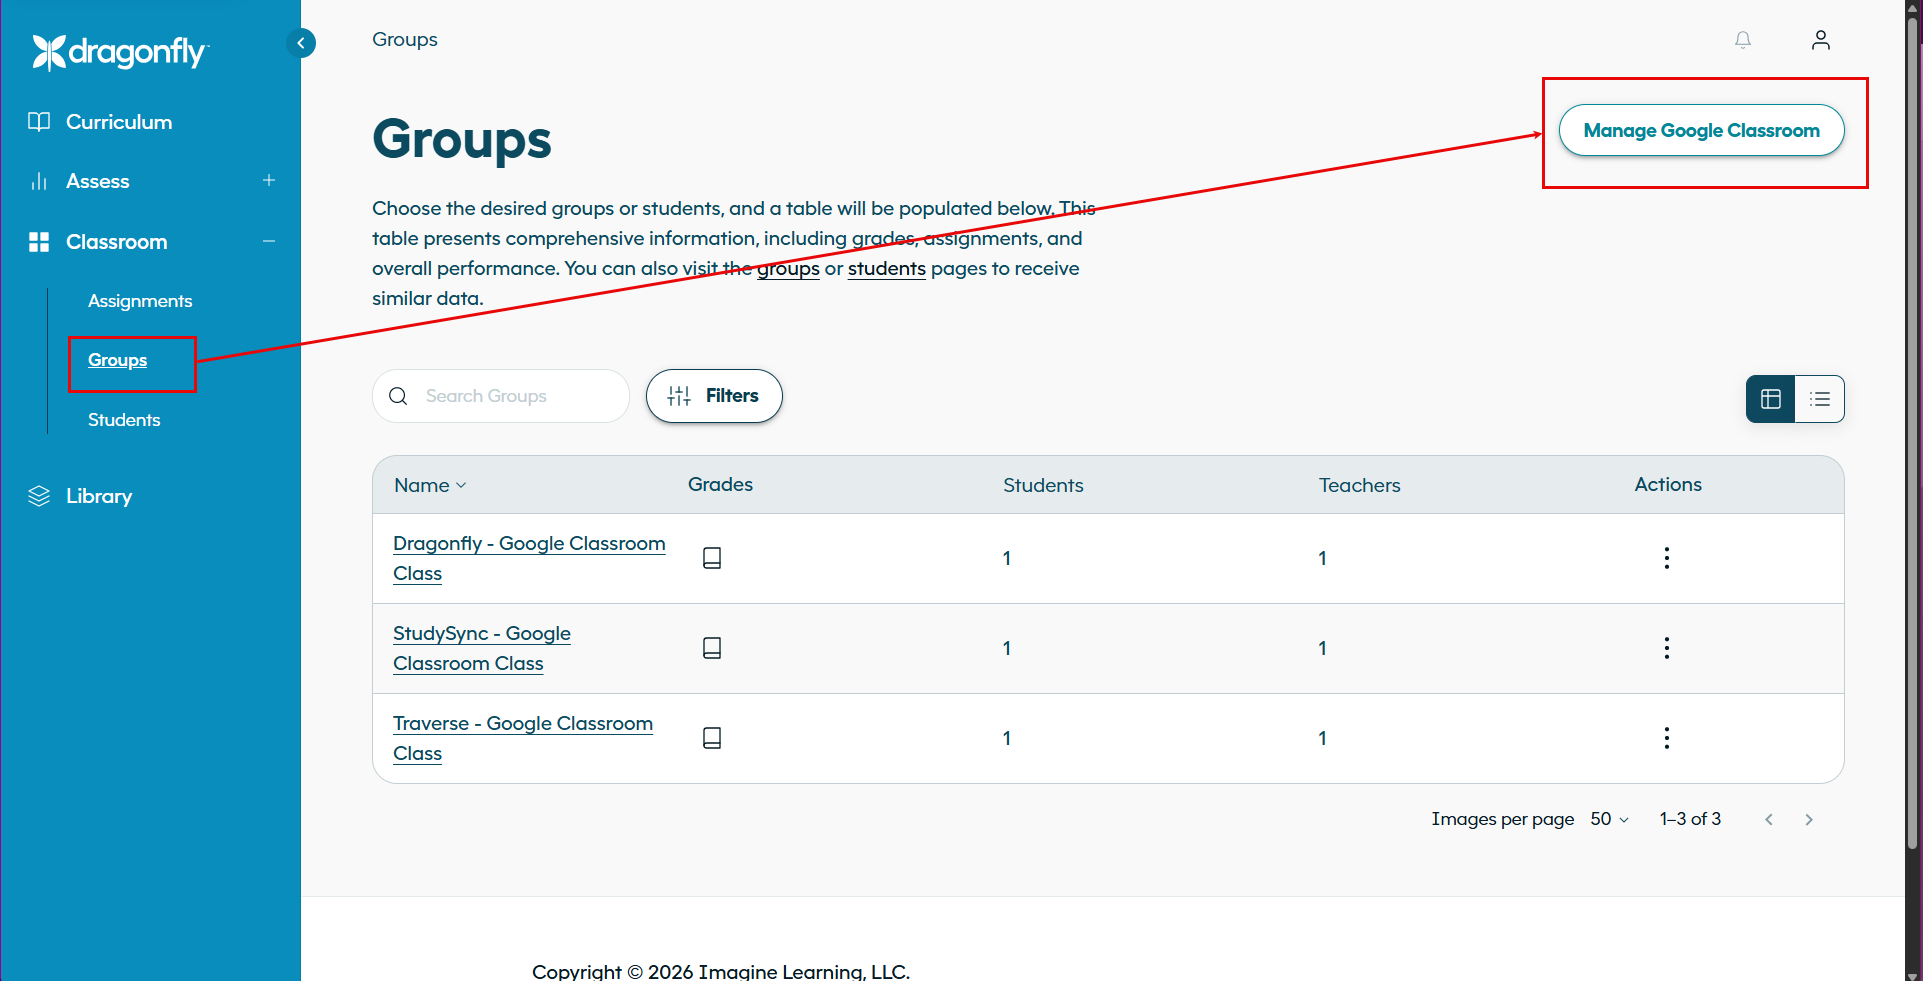Open Dragonfly - Google Classroom Class
The width and height of the screenshot is (1923, 981).
pyautogui.click(x=529, y=558)
